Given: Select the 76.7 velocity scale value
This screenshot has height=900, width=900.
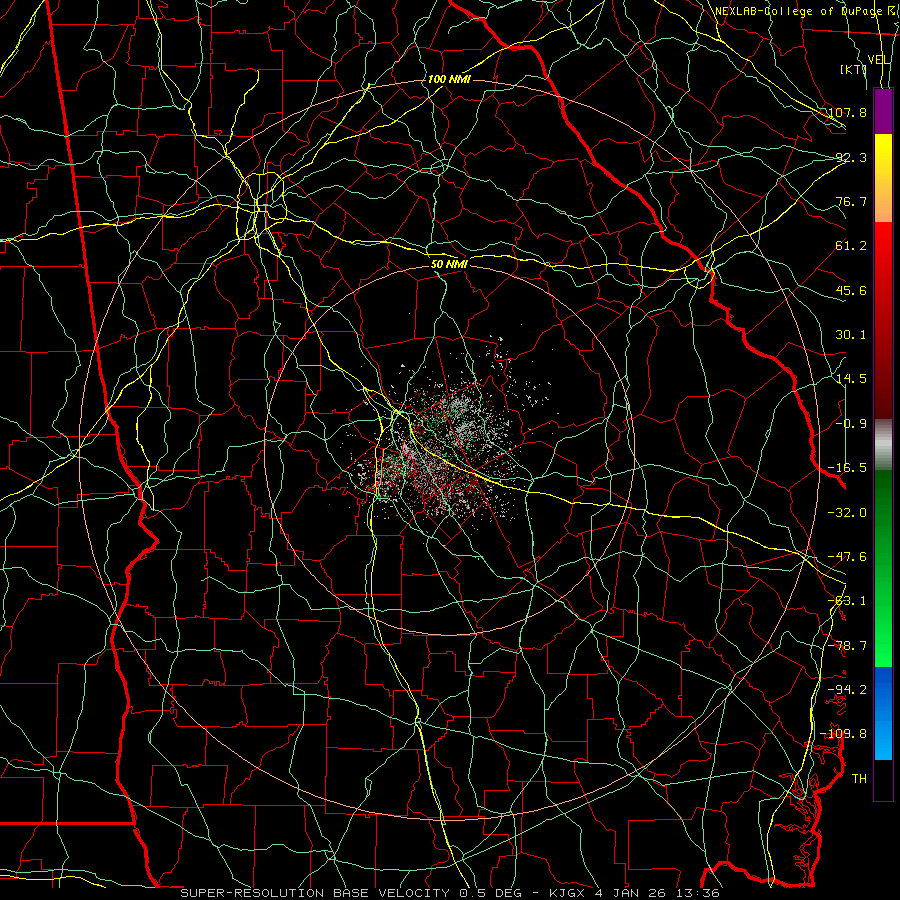Looking at the screenshot, I should [x=851, y=201].
